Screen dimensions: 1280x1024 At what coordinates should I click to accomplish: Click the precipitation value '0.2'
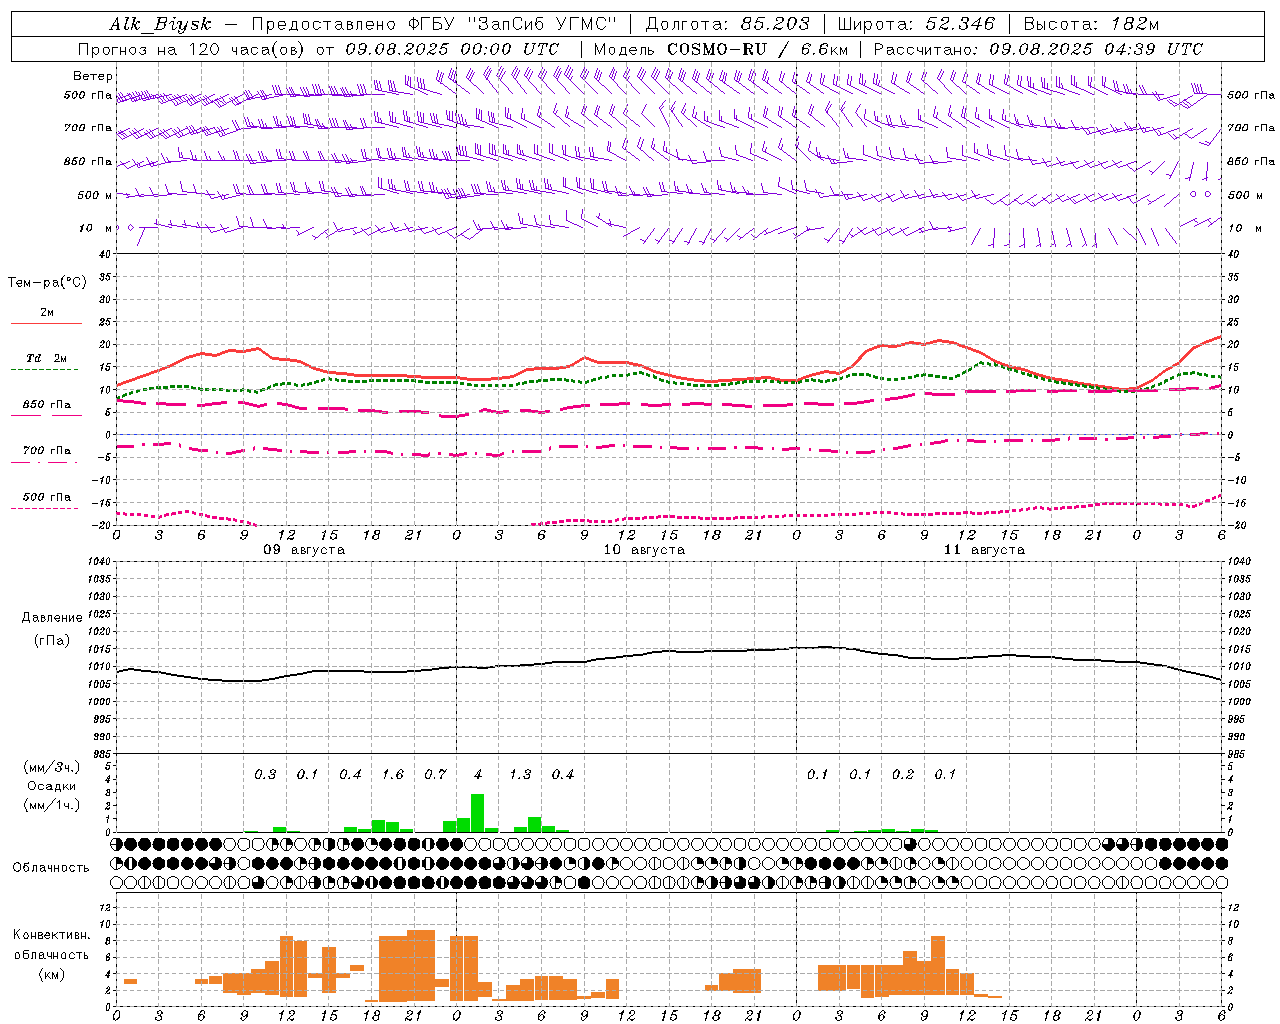903,775
